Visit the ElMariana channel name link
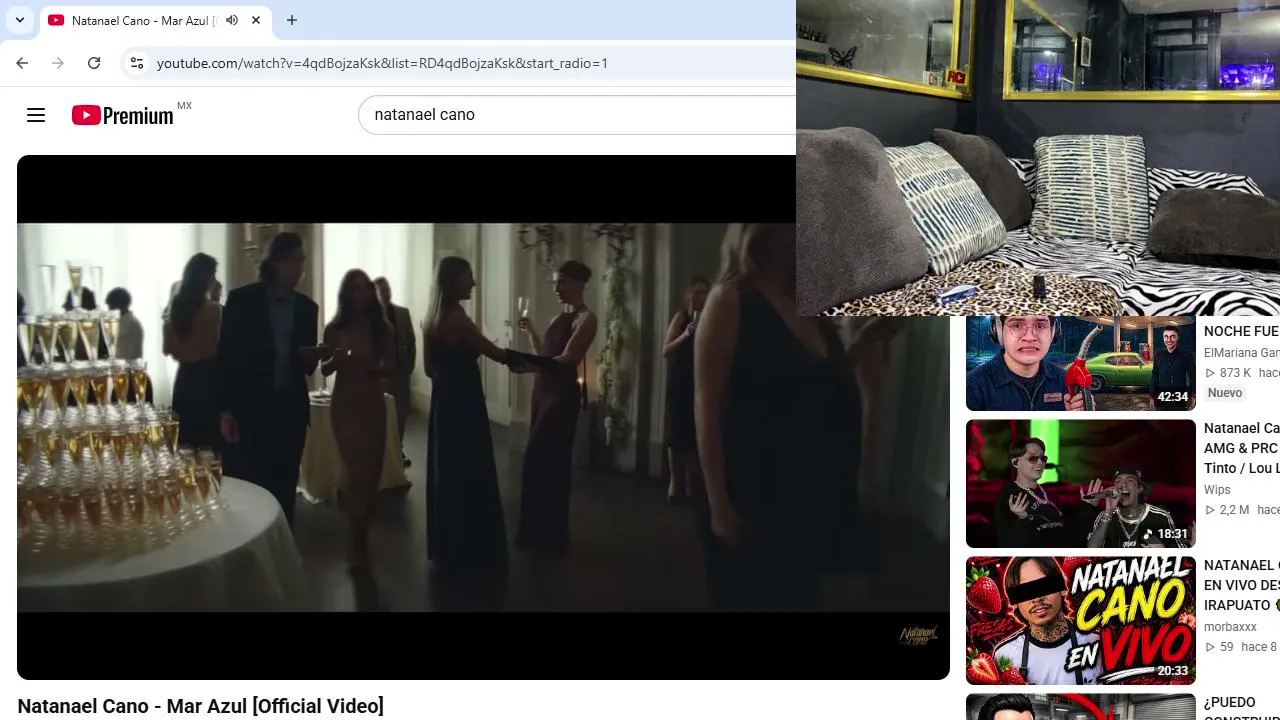 [x=1241, y=353]
